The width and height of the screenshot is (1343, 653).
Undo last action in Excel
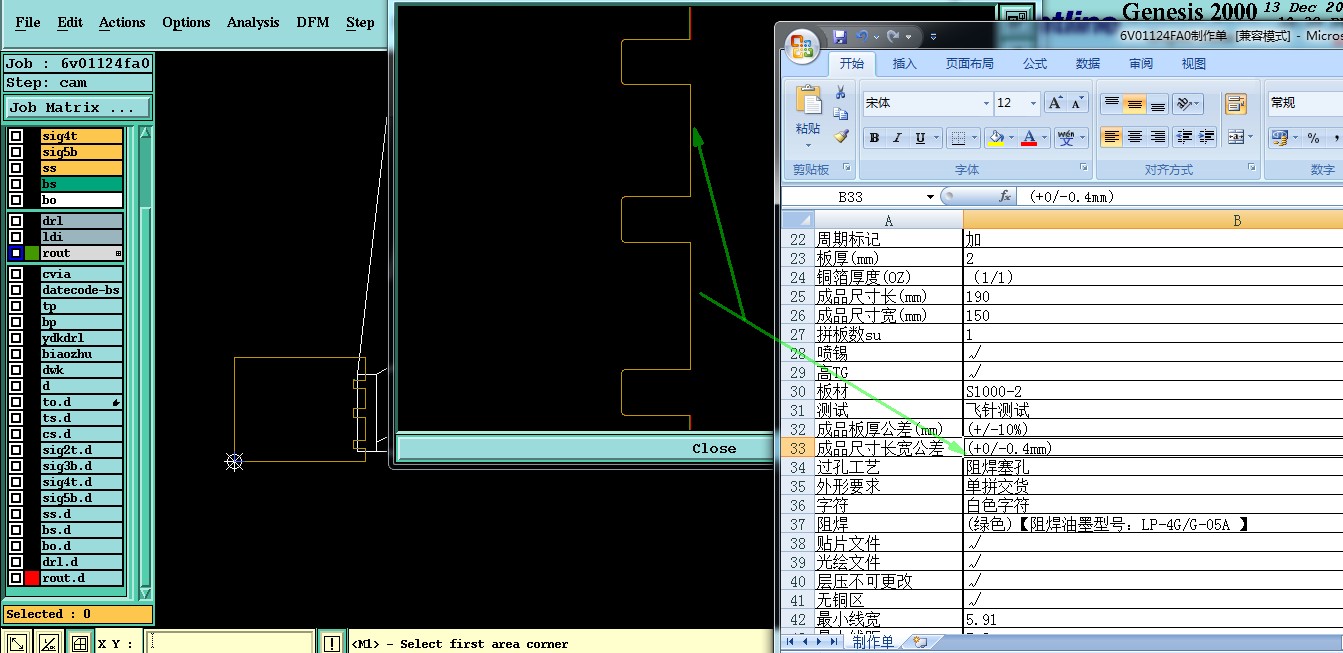click(x=863, y=37)
